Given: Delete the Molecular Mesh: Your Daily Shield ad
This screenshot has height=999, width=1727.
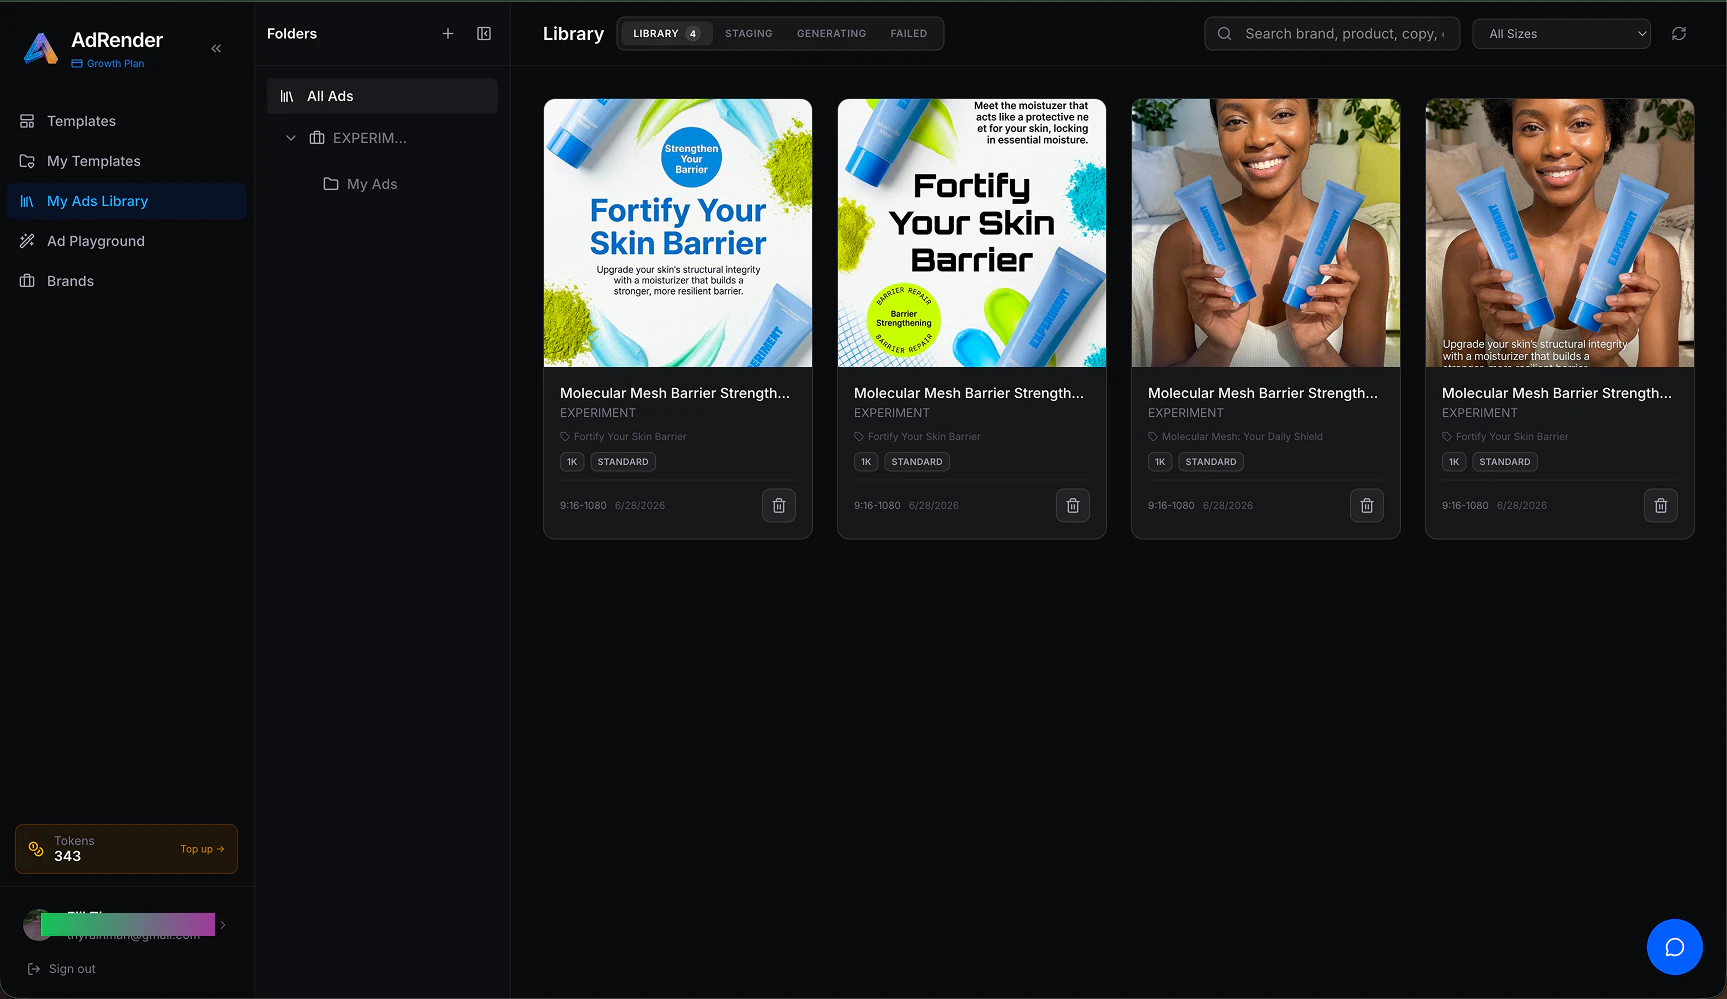Looking at the screenshot, I should click(x=1367, y=506).
